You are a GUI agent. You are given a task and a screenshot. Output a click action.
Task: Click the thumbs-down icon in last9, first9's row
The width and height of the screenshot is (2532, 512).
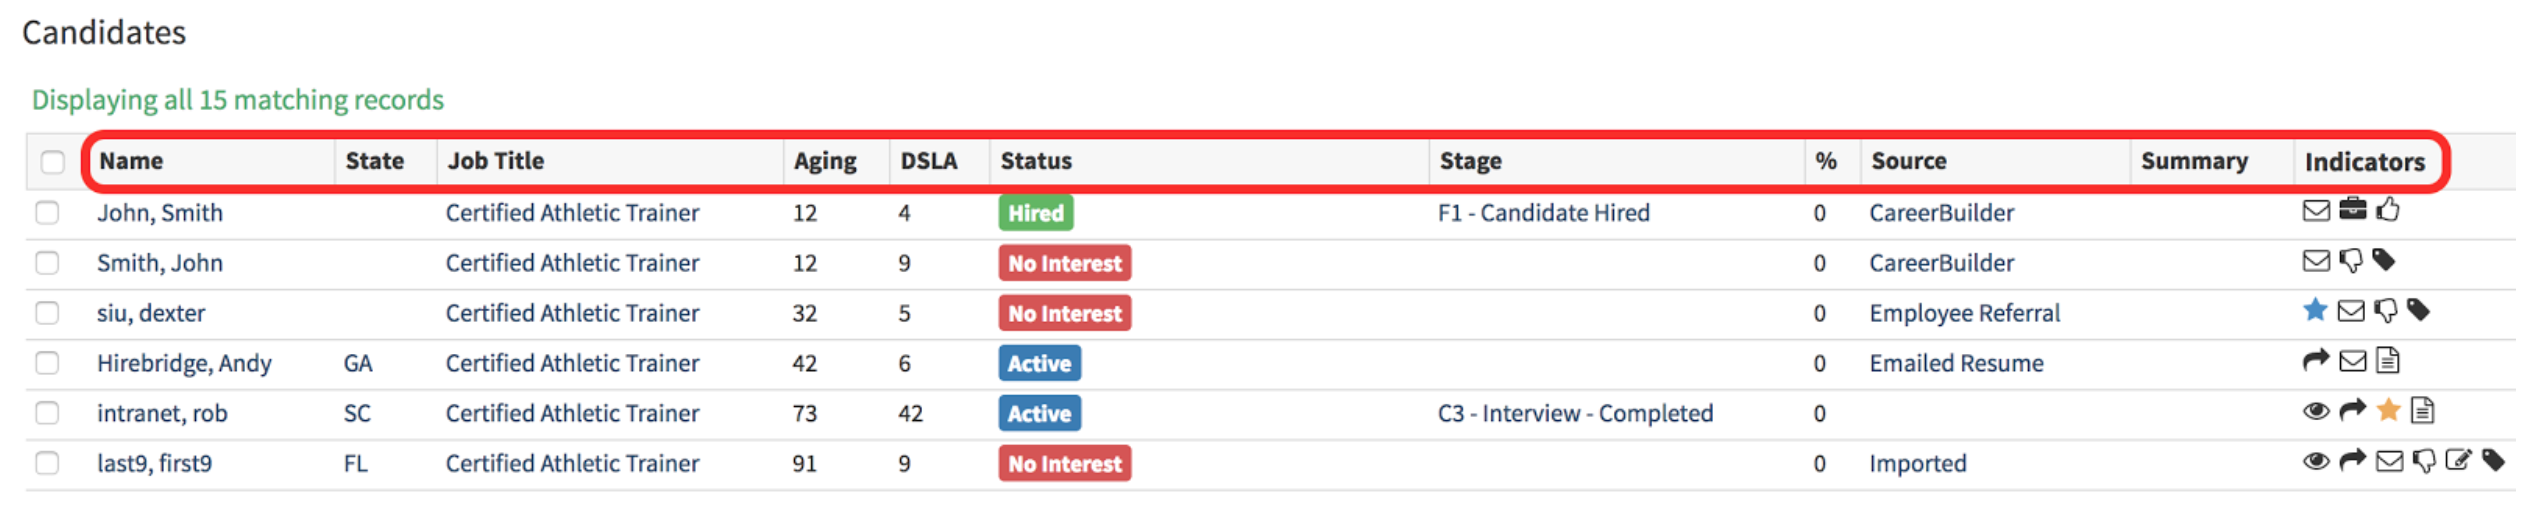pos(2424,461)
